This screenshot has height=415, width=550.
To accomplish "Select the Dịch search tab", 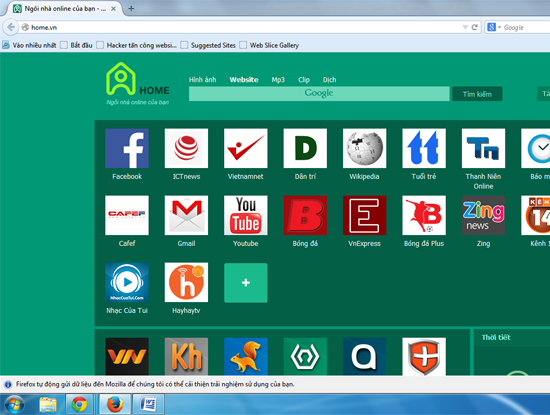I will point(329,80).
